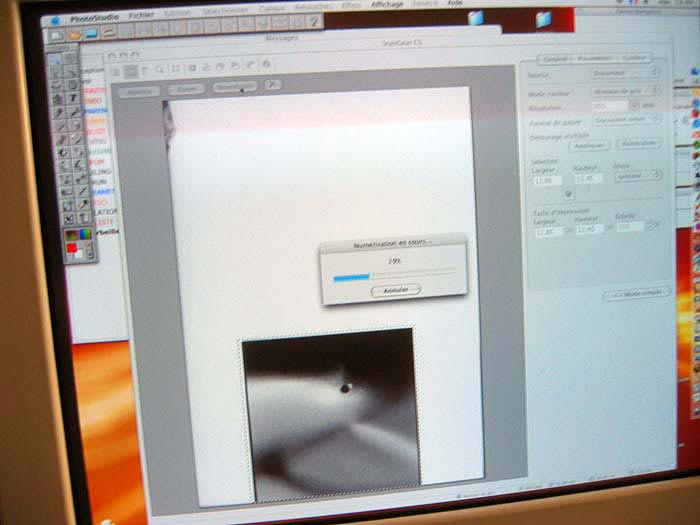Open the Format de papier dropdown

(x=626, y=119)
